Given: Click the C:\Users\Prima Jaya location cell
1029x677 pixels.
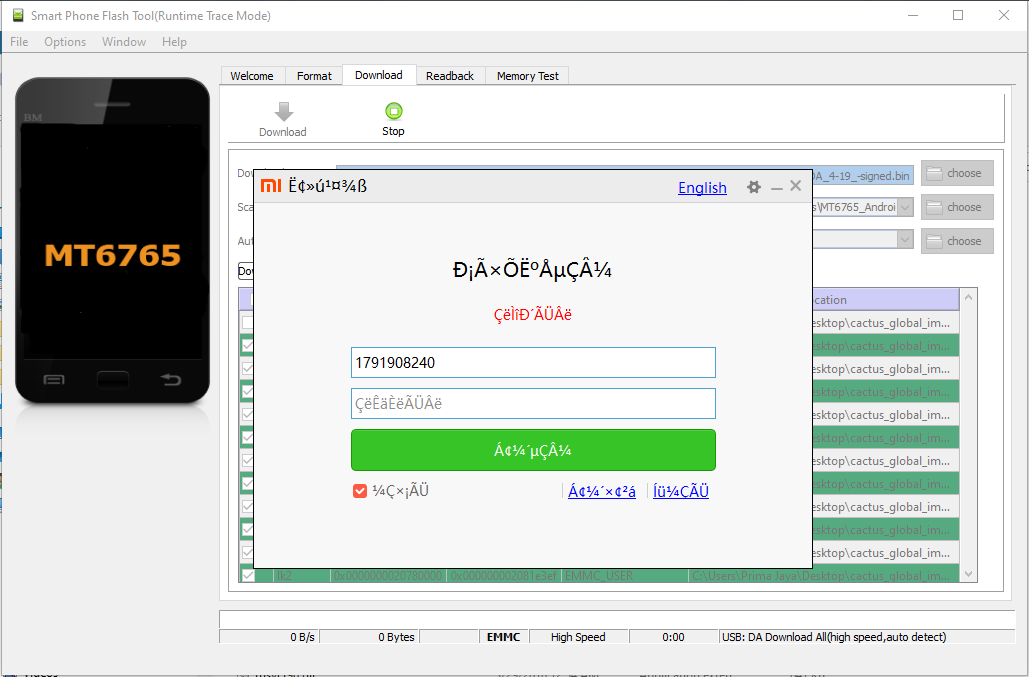Looking at the screenshot, I should click(824, 575).
